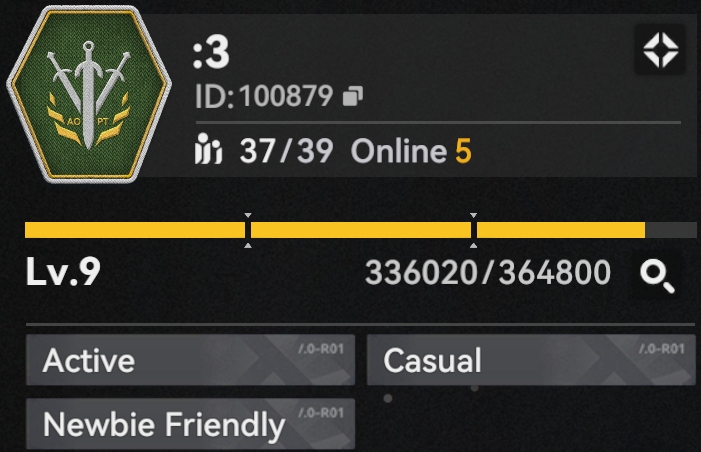The width and height of the screenshot is (701, 452).
Task: Click the ID: 100879 text
Action: [x=264, y=96]
